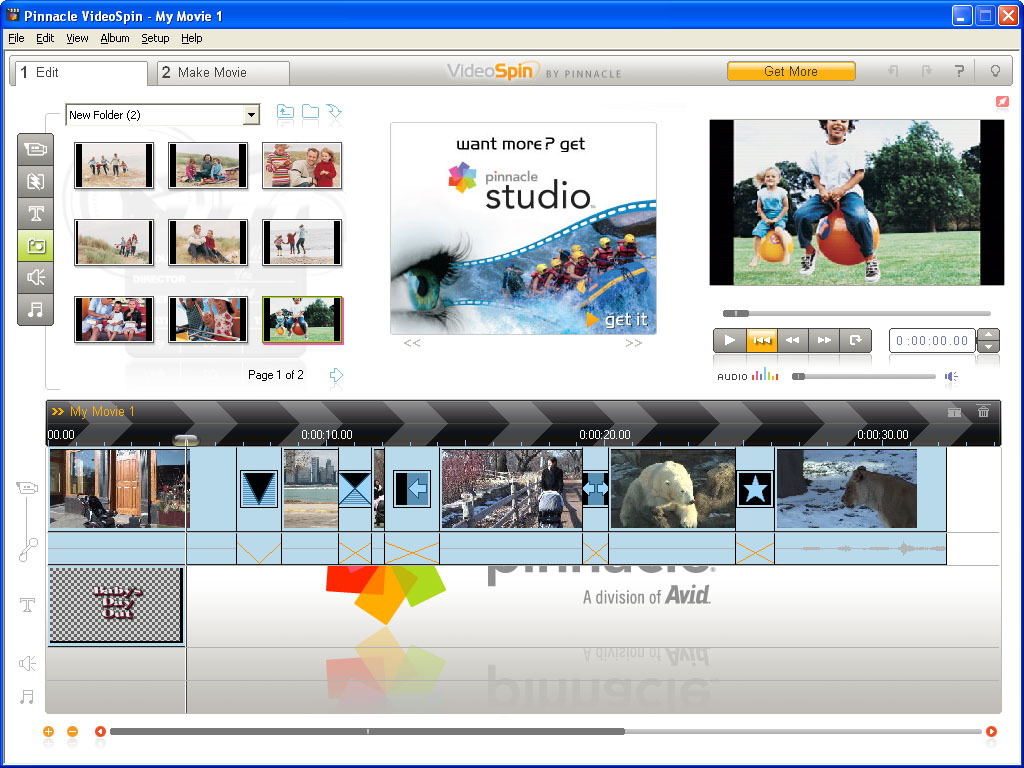Click the player scrubber slider handle
Image resolution: width=1024 pixels, height=768 pixels.
[736, 313]
